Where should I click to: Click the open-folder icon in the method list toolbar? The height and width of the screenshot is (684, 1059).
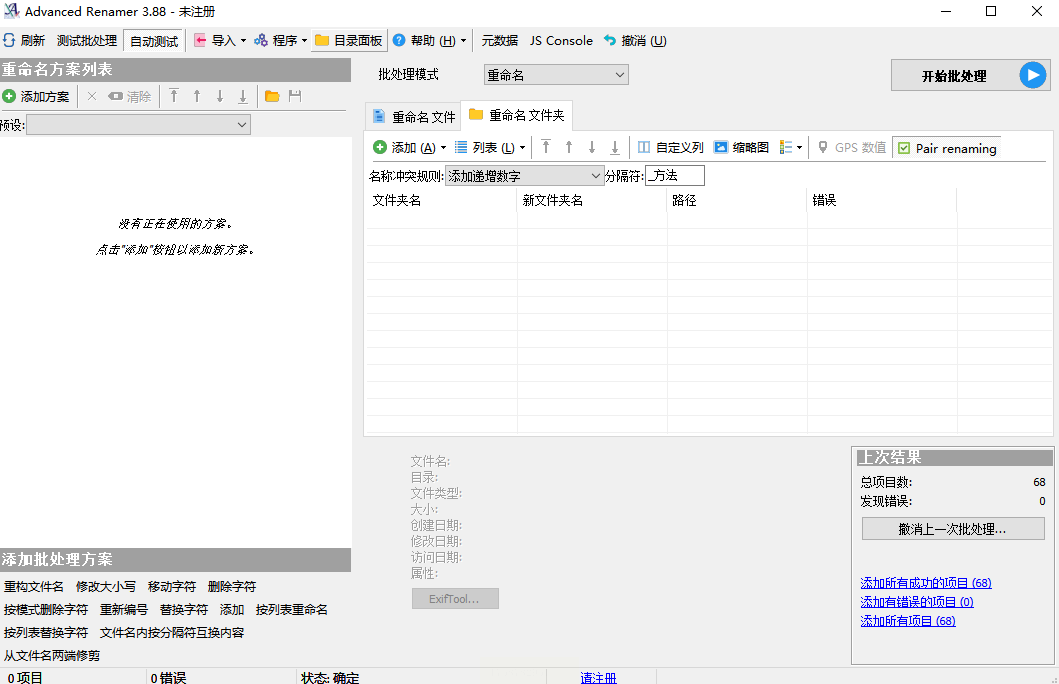pyautogui.click(x=272, y=97)
